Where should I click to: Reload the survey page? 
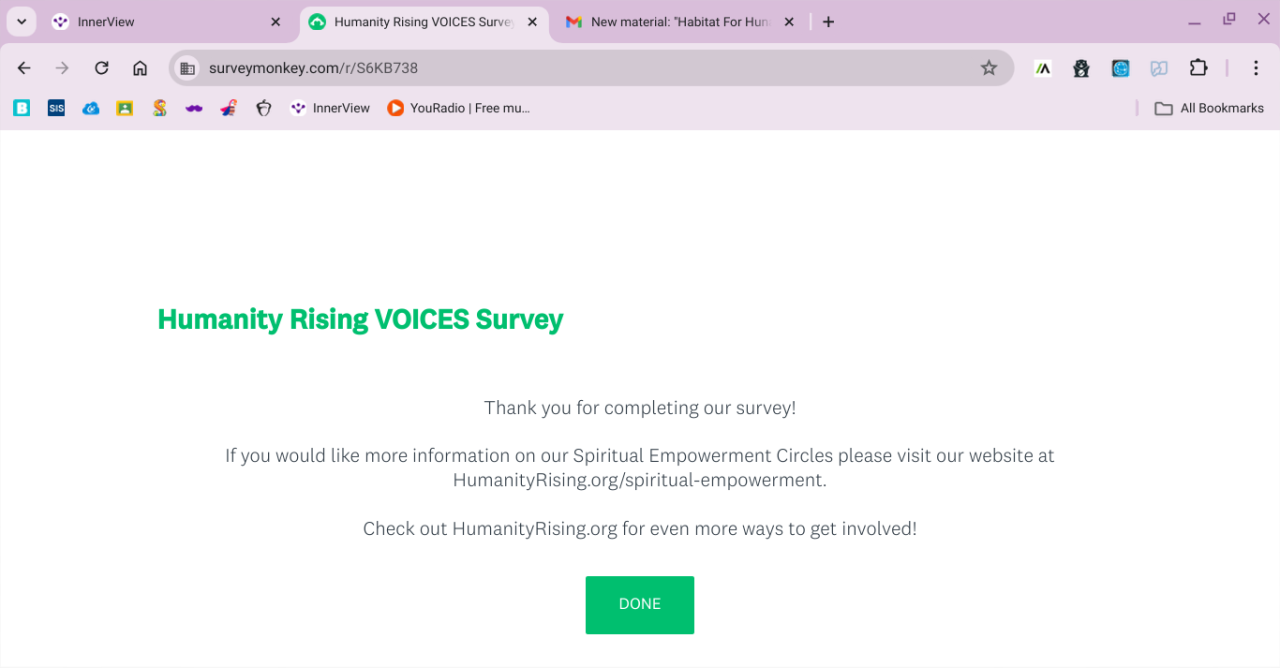pyautogui.click(x=101, y=68)
